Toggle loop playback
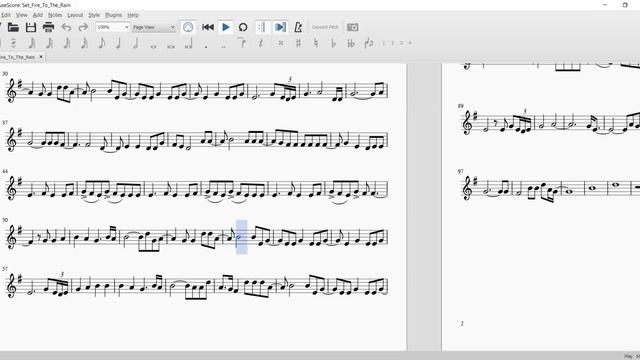The height and width of the screenshot is (360, 640). tap(243, 27)
